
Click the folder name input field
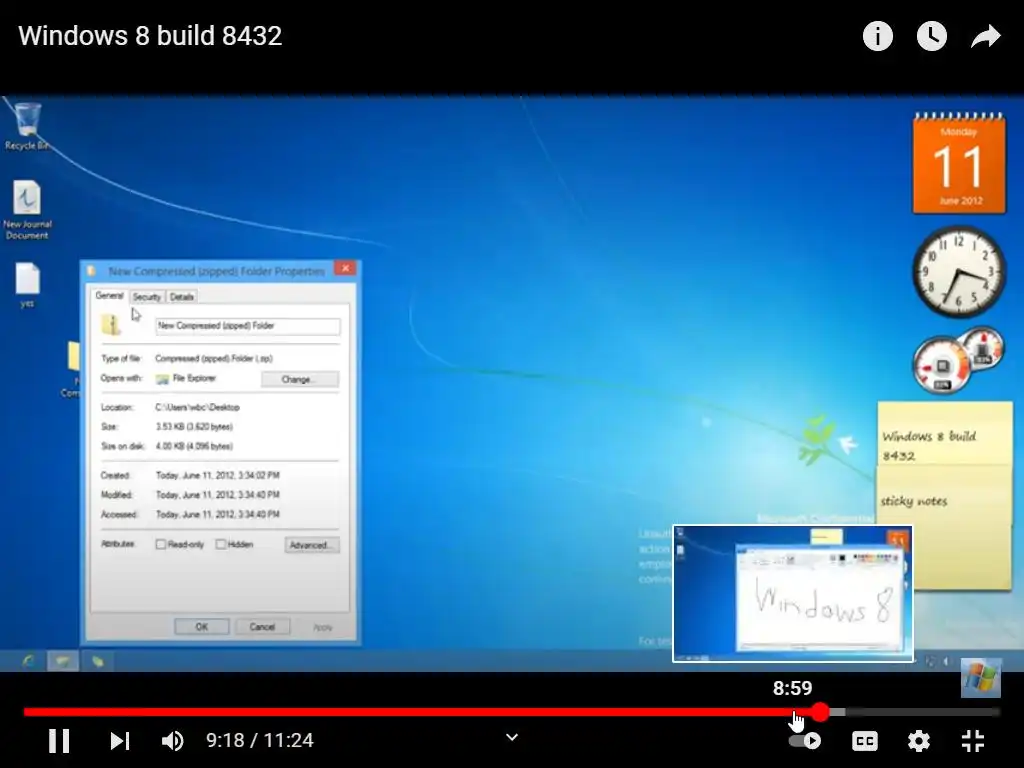[x=248, y=326]
